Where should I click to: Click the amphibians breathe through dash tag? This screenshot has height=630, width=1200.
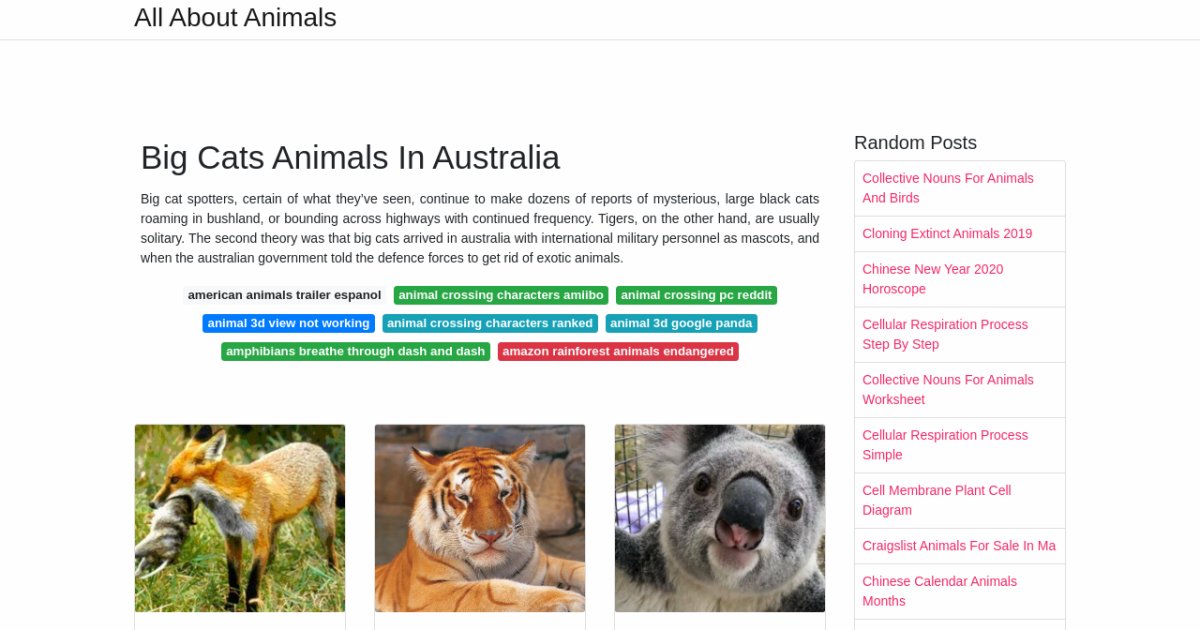click(x=355, y=351)
